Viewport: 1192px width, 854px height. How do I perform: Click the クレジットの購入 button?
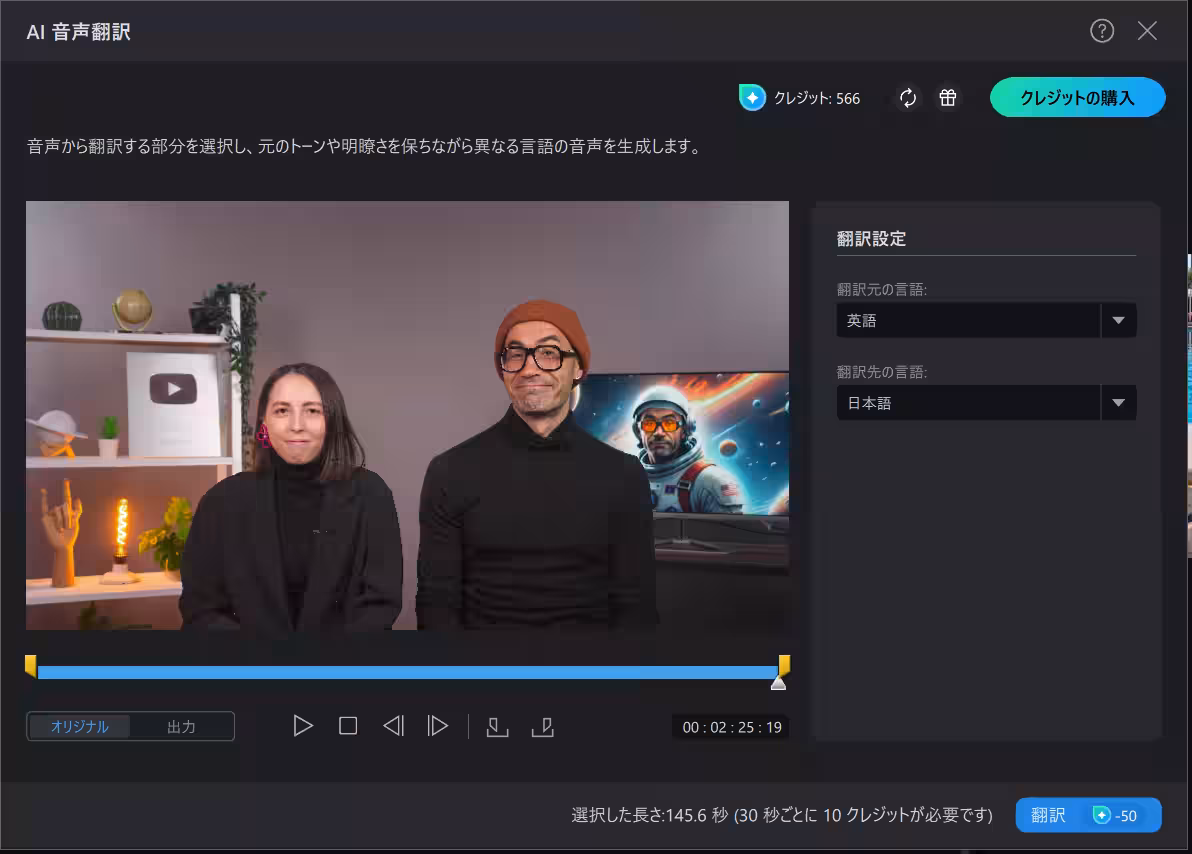click(1077, 98)
